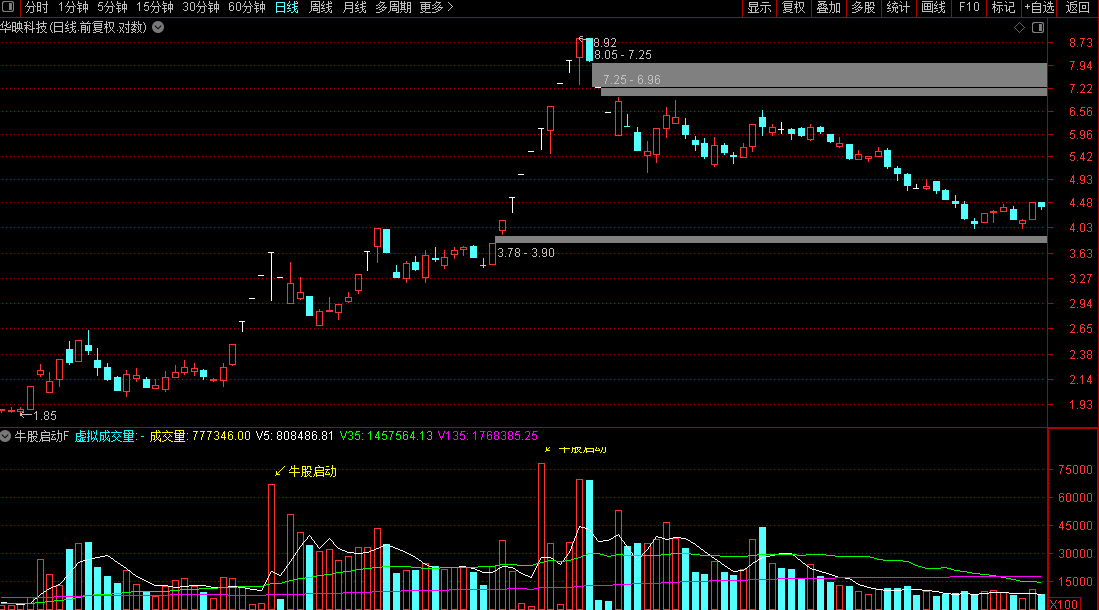Click the 8.73 price axis label
This screenshot has height=610, width=1099.
pos(1080,43)
